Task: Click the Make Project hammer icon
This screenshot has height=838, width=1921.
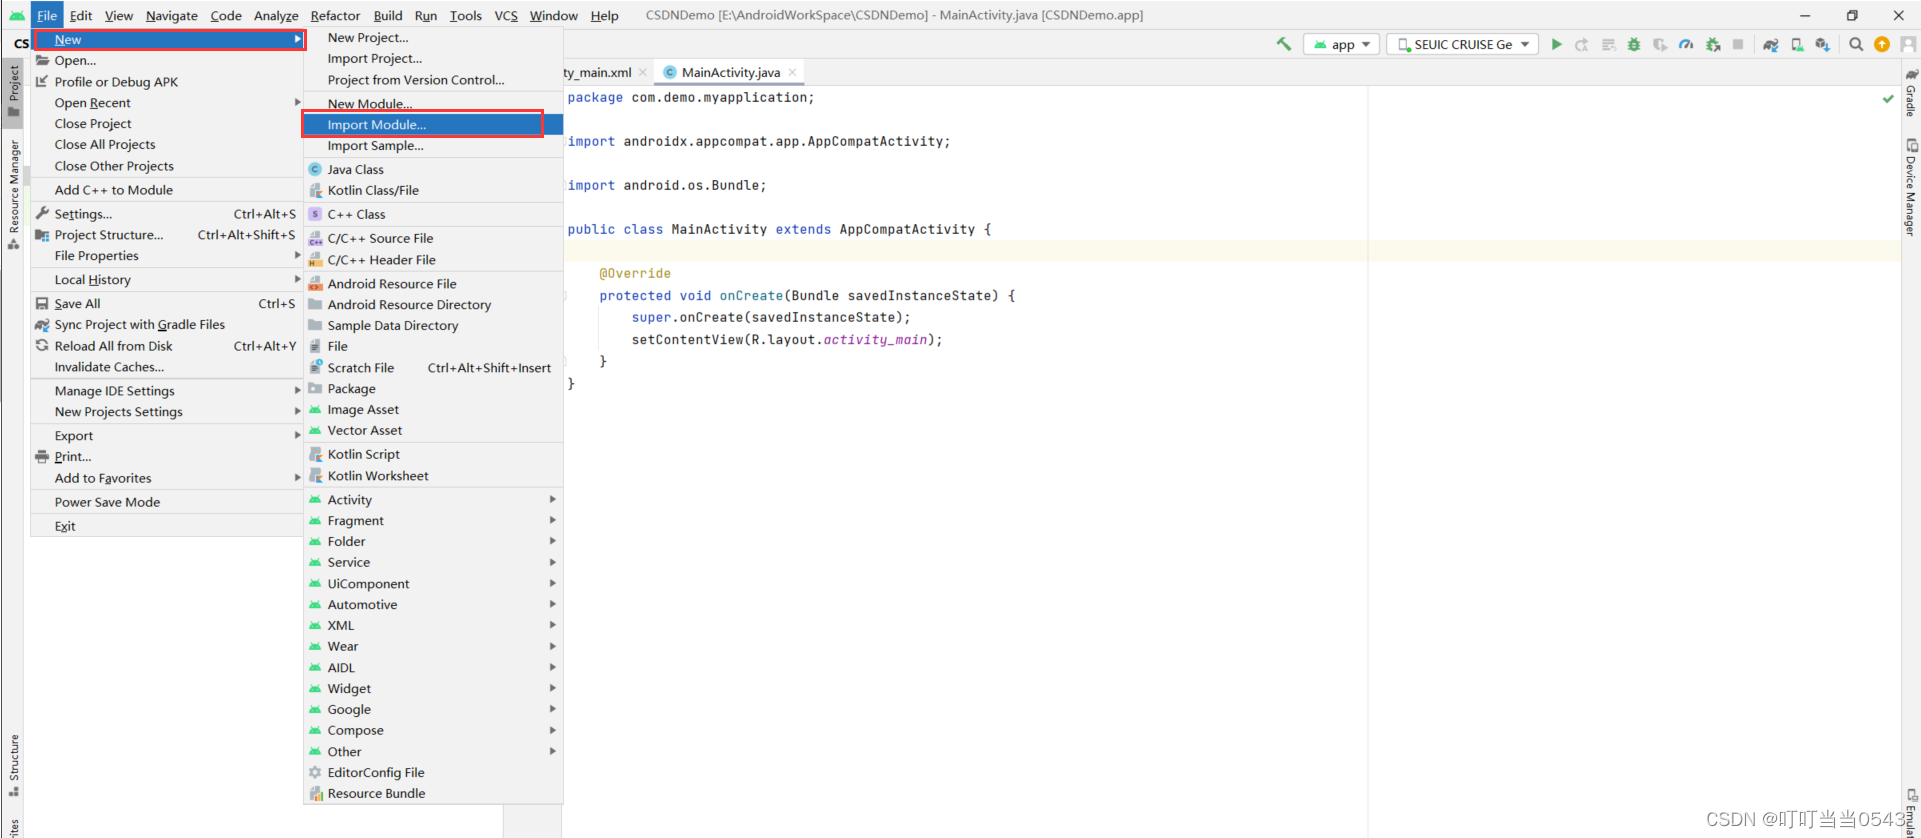Action: tap(1284, 44)
